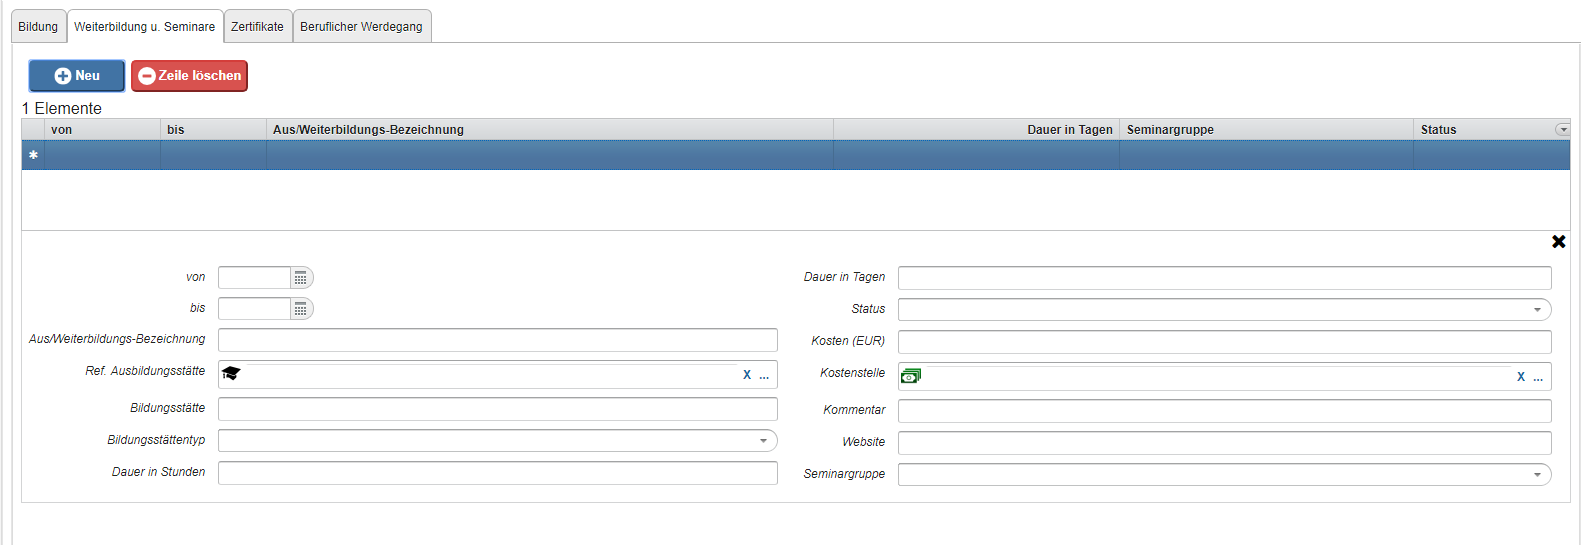Clear the Kostenstelle field with X
1586x545 pixels.
1521,377
